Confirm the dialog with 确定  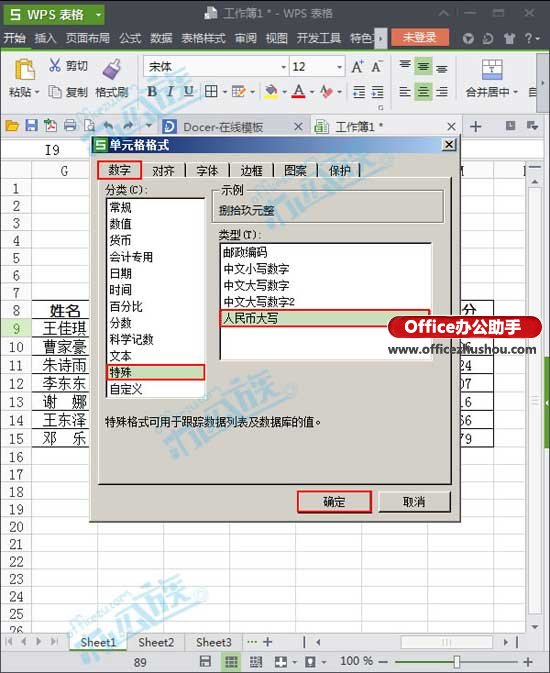coord(334,502)
